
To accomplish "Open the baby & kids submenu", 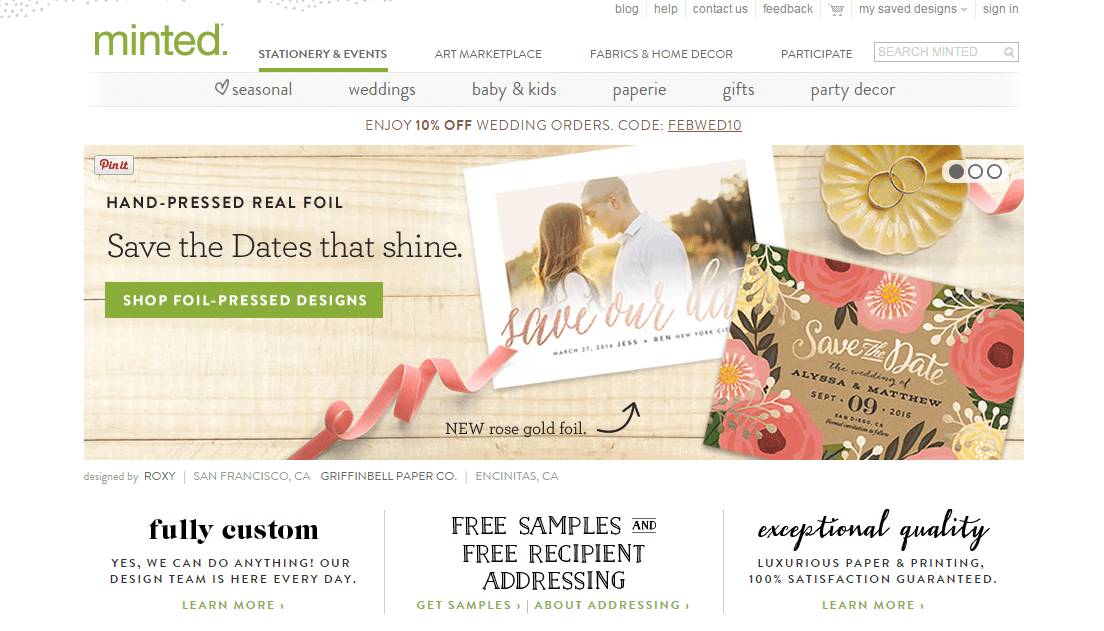I will [x=514, y=90].
